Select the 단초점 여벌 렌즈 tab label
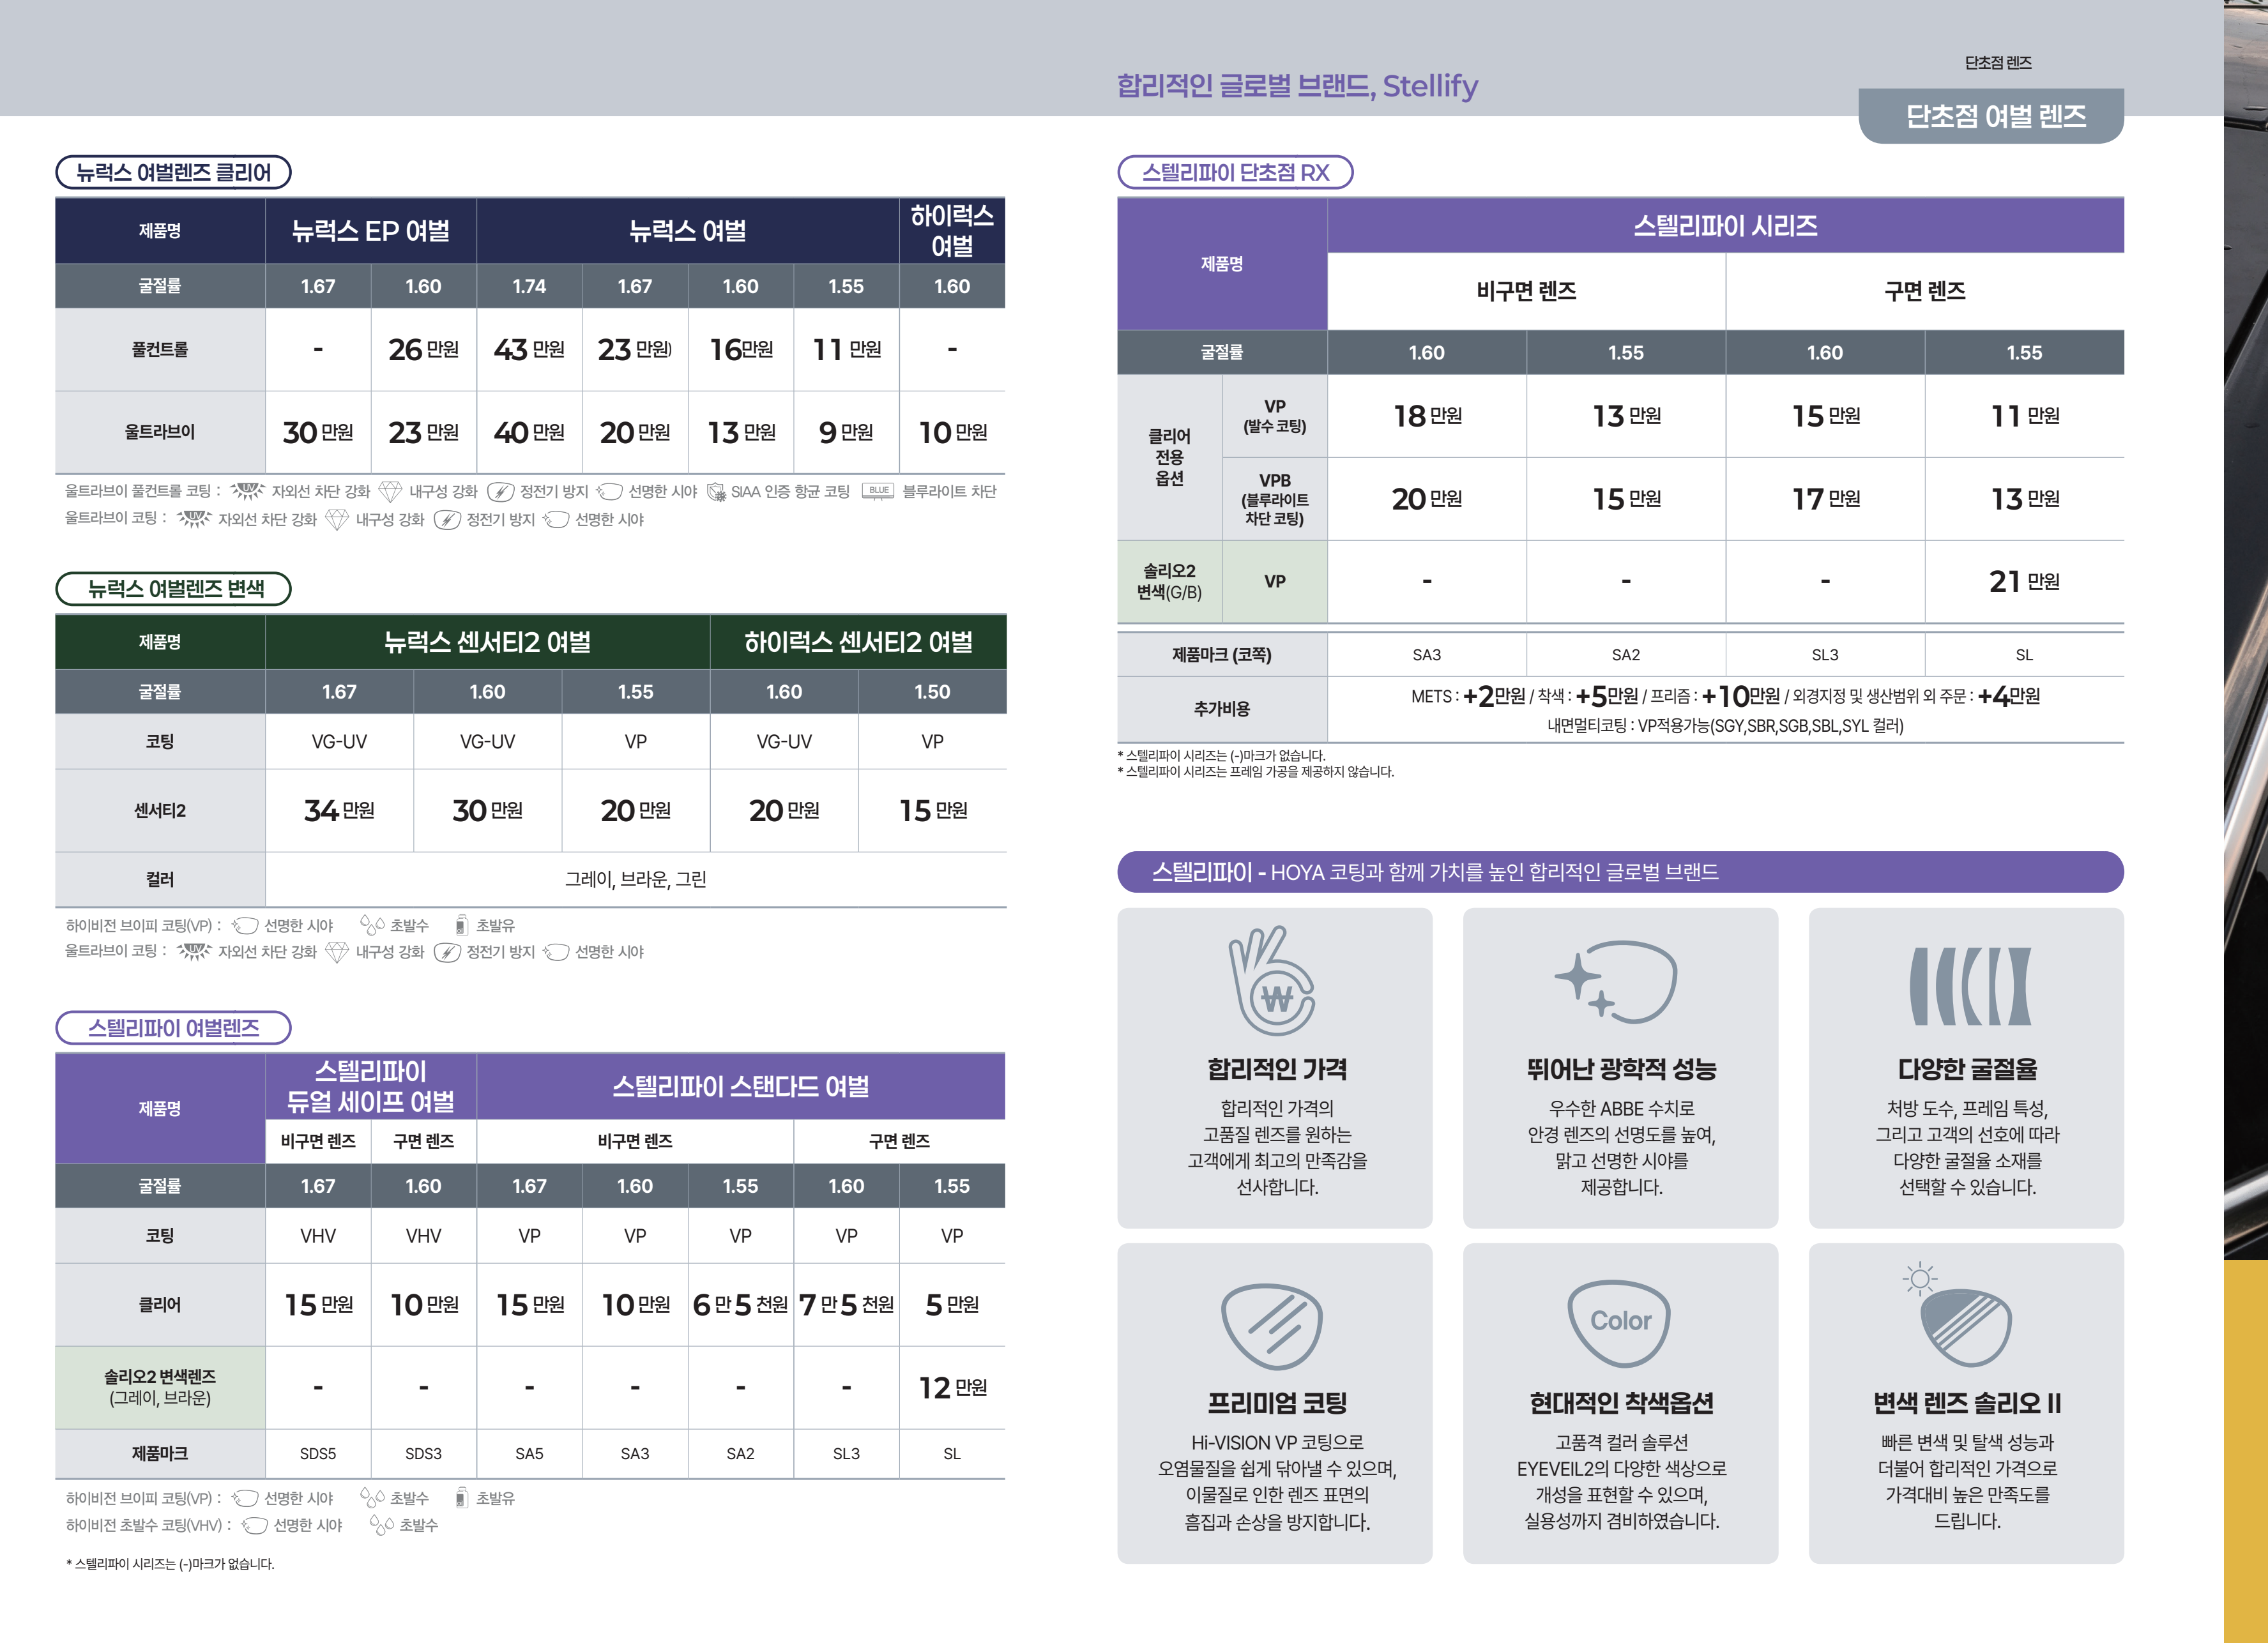2268x1643 pixels. coord(1995,116)
